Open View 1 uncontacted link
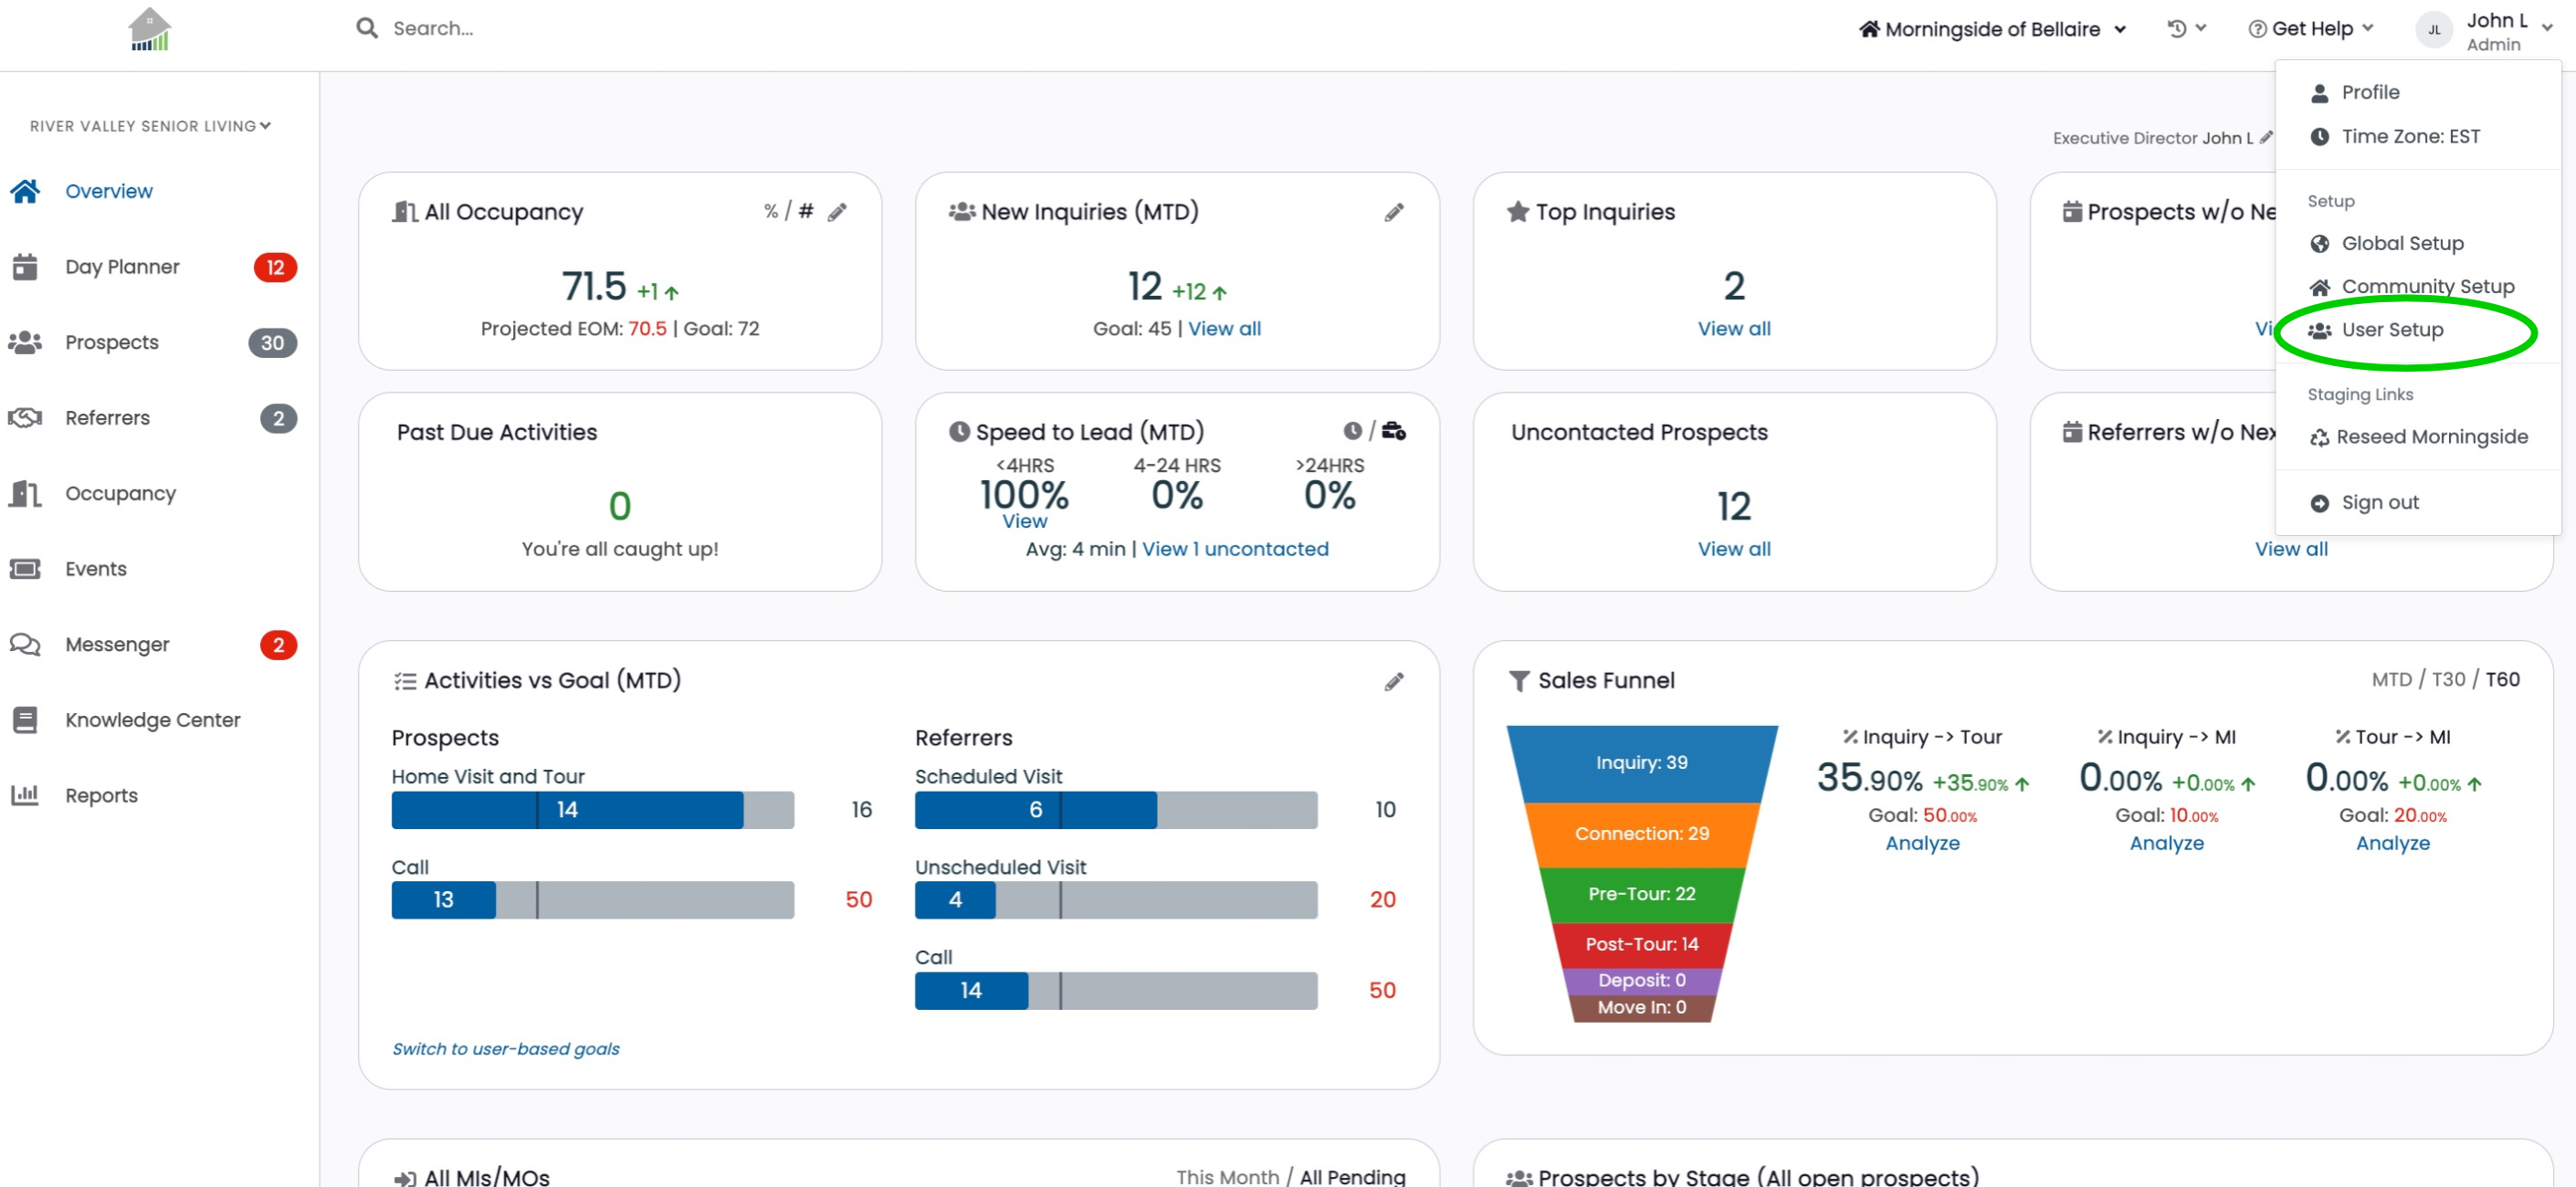This screenshot has width=2576, height=1187. pos(1235,549)
